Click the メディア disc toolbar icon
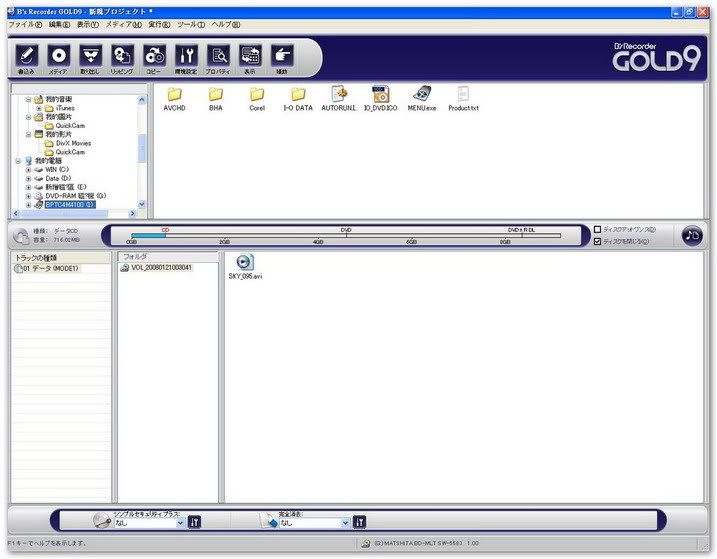This screenshot has width=717, height=559. pos(59,56)
